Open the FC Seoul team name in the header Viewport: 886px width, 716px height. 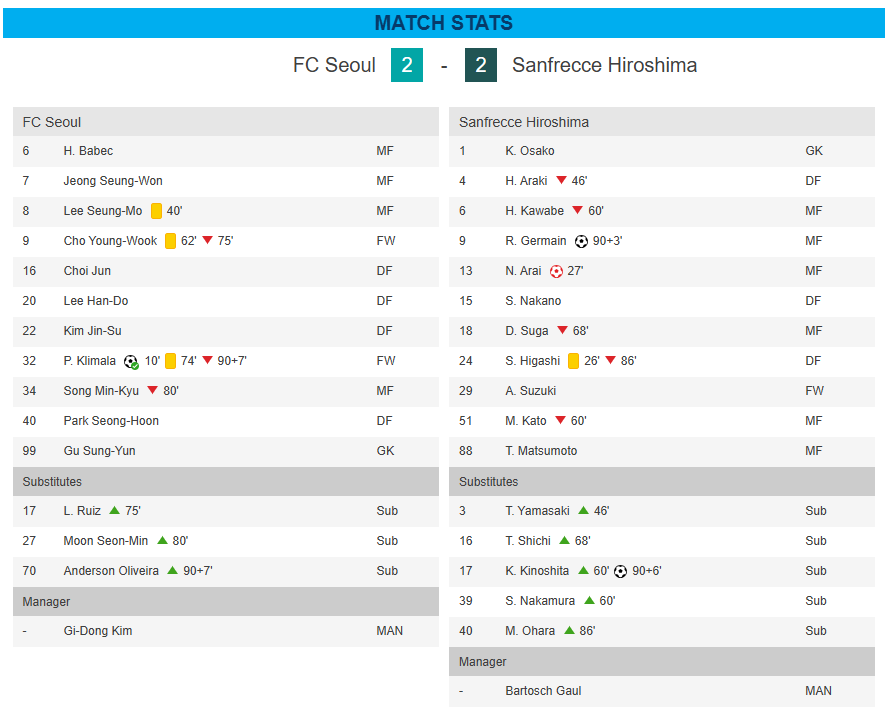click(334, 66)
